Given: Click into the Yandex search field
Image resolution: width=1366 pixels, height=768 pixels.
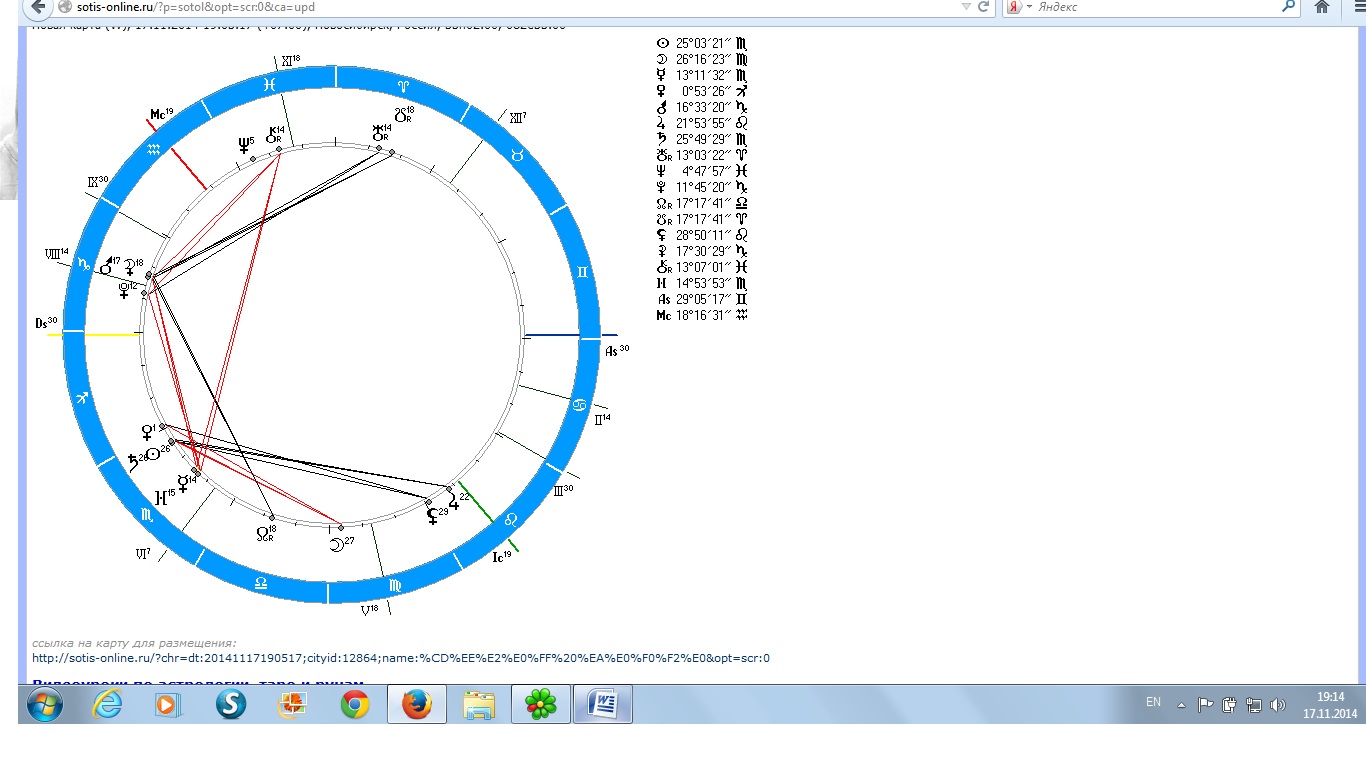Looking at the screenshot, I should click(x=1150, y=7).
